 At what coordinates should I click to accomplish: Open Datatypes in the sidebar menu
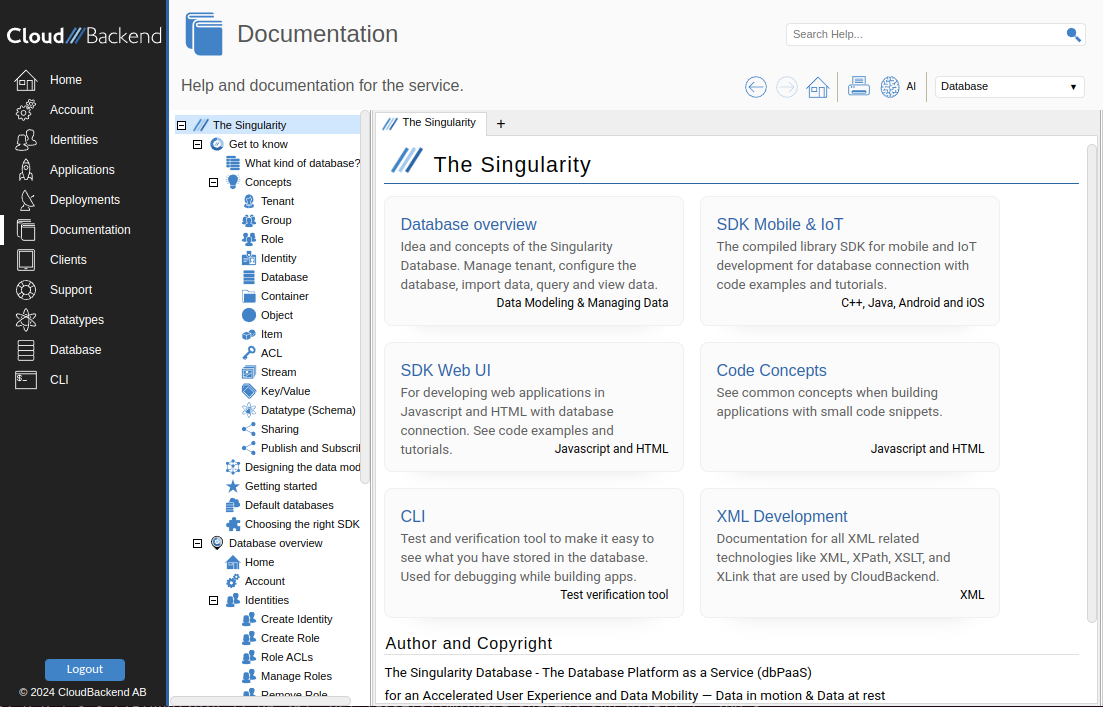[77, 319]
